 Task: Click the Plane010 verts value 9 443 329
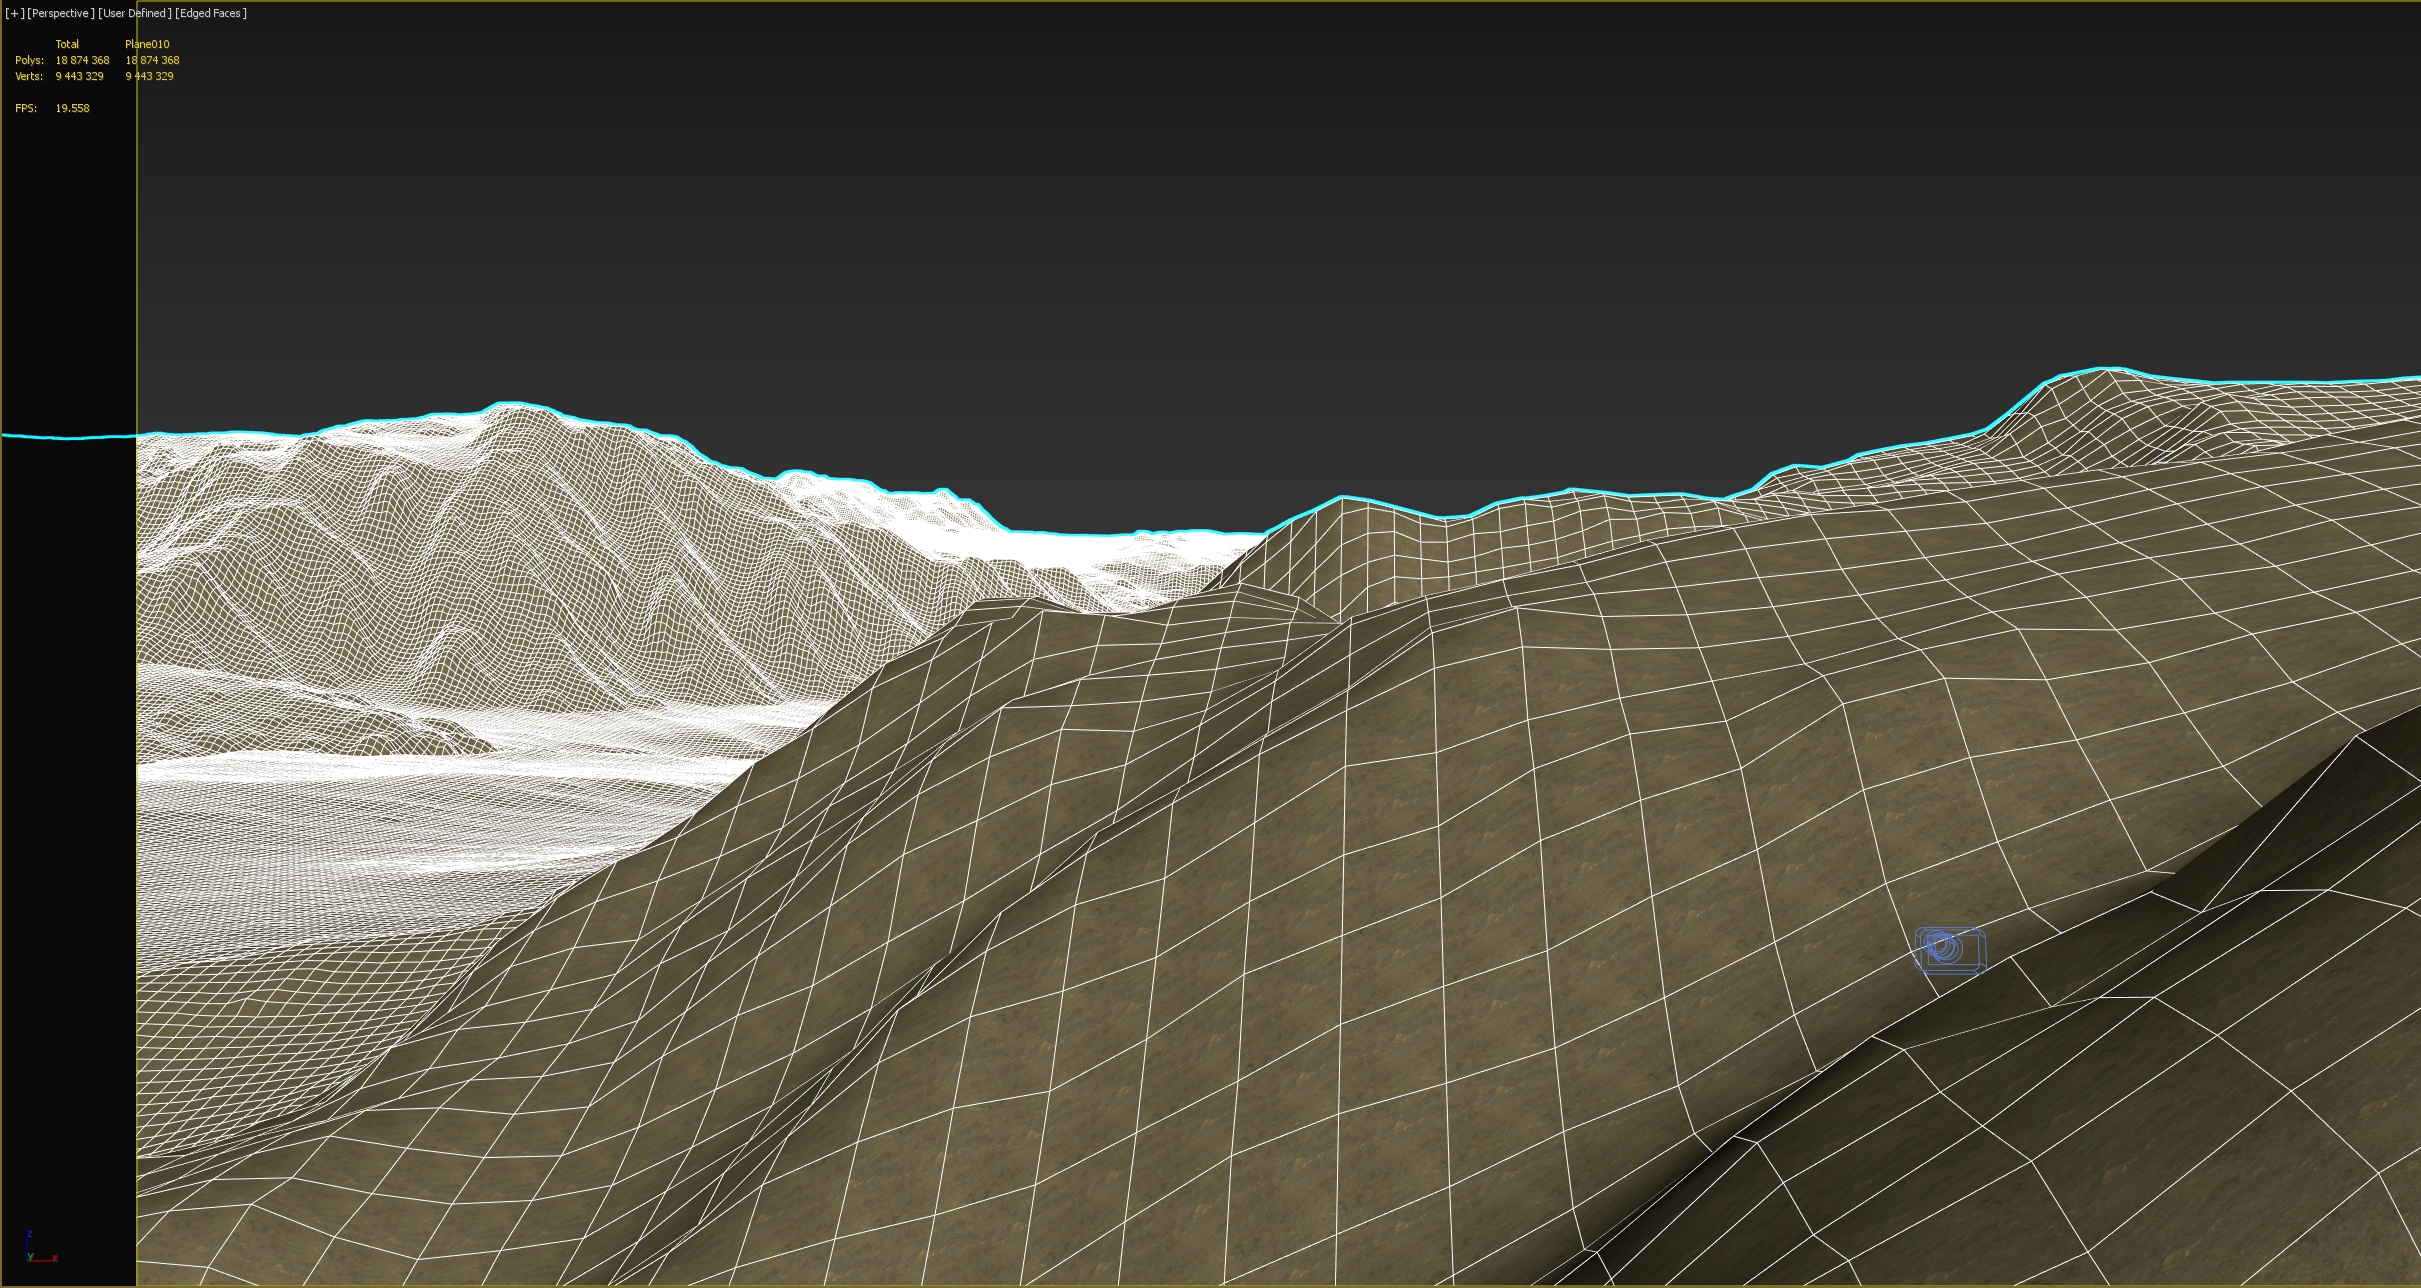[x=149, y=76]
